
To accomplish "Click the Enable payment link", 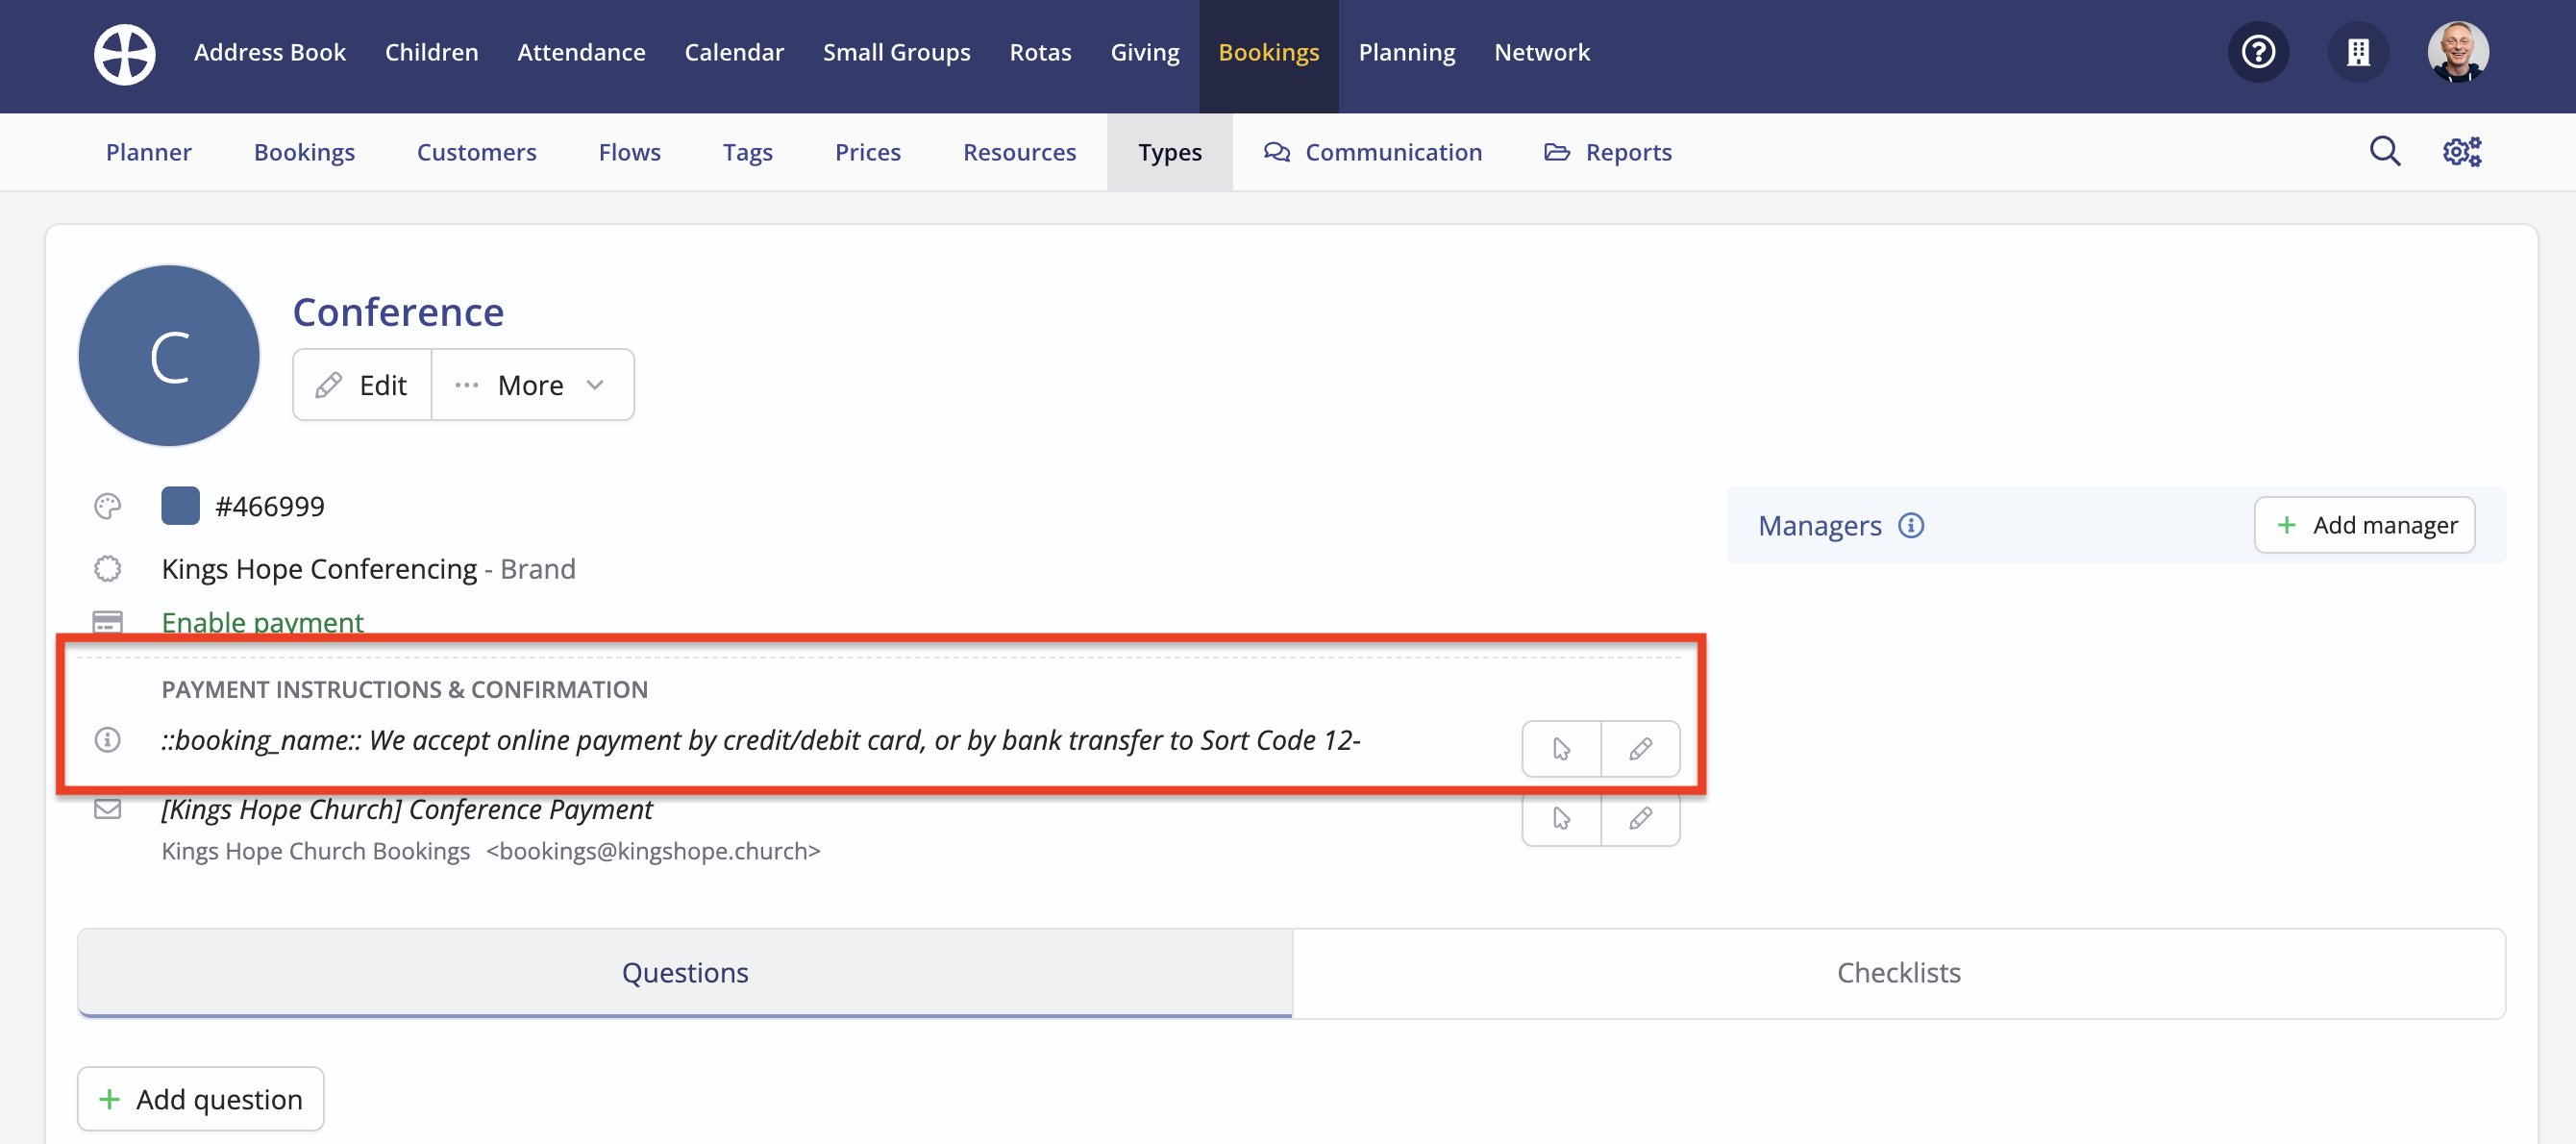I will click(x=262, y=622).
